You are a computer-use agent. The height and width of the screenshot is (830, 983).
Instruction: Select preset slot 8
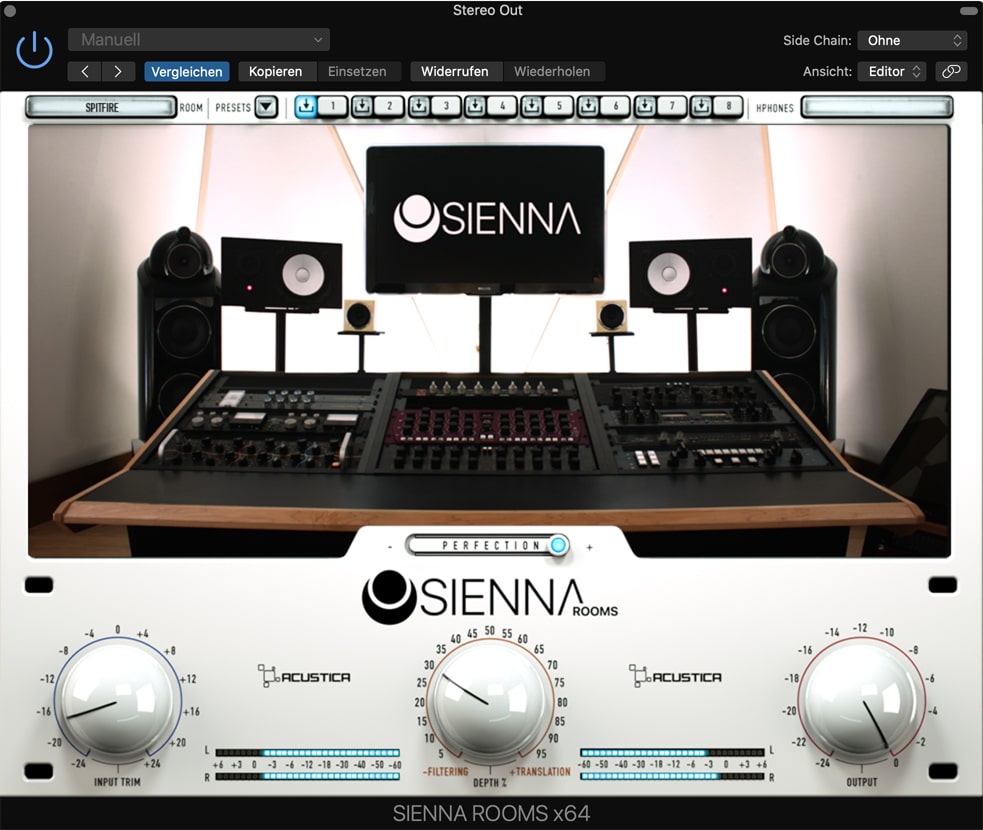click(728, 107)
